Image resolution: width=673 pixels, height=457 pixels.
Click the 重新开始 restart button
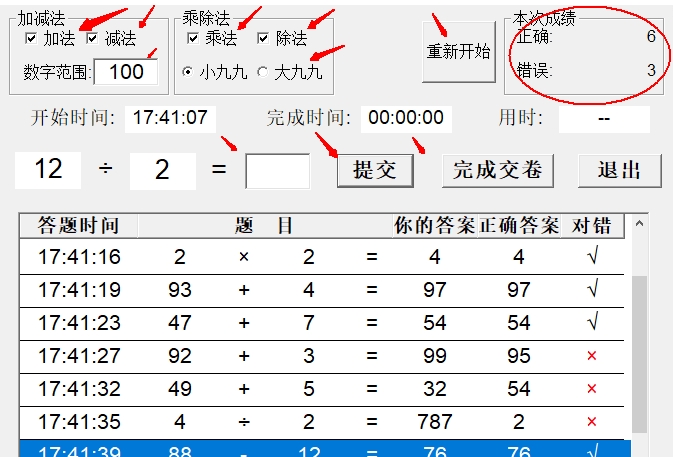point(458,52)
